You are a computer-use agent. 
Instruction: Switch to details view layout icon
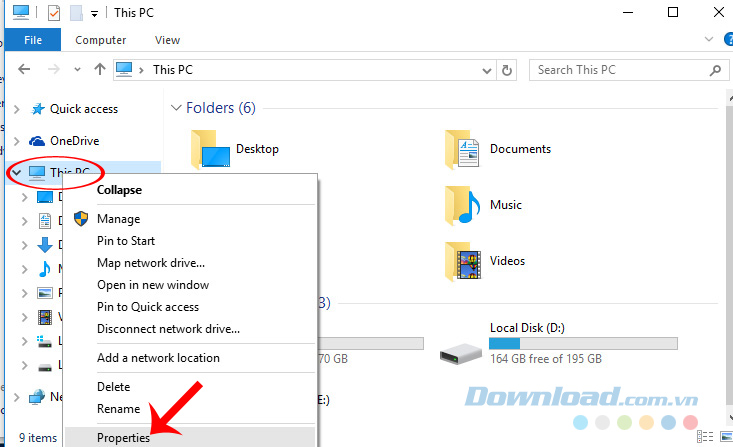pos(704,437)
